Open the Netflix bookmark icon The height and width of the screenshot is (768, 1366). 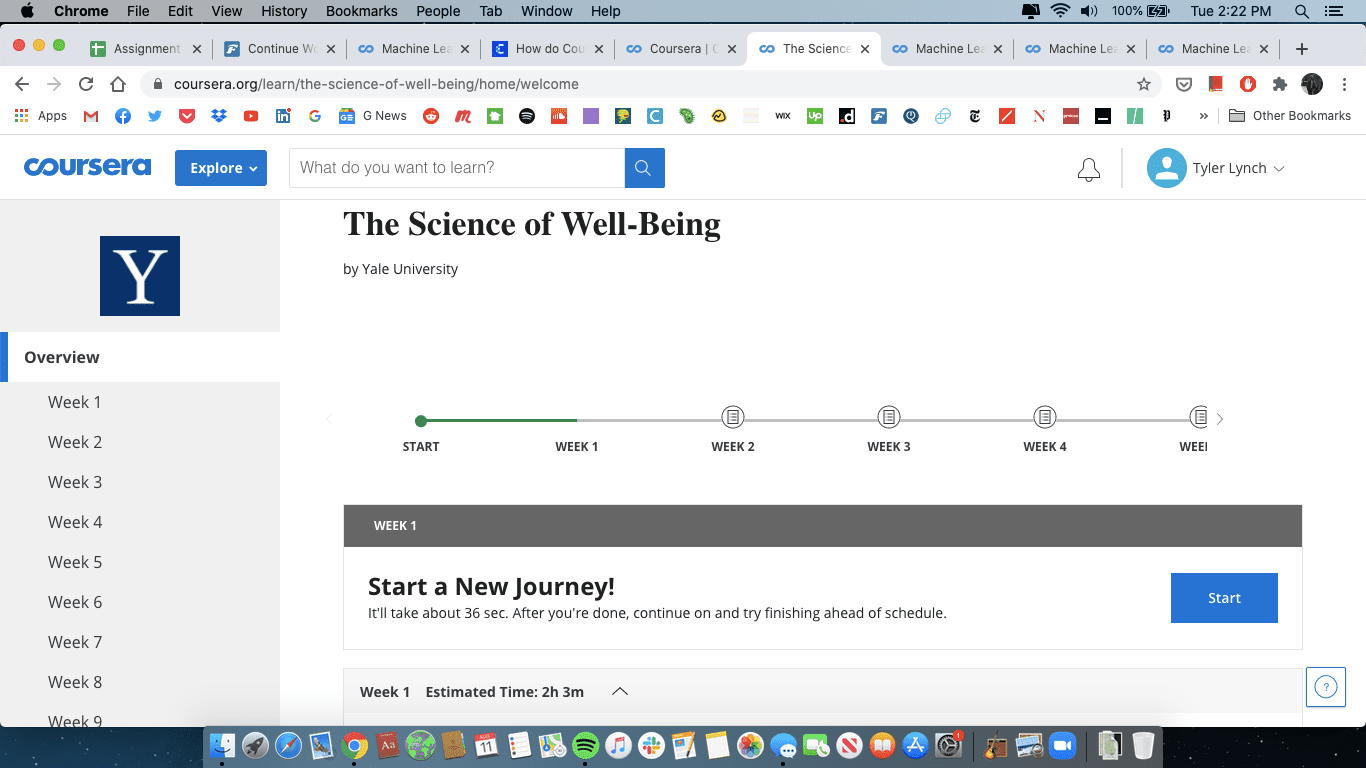(x=1039, y=116)
